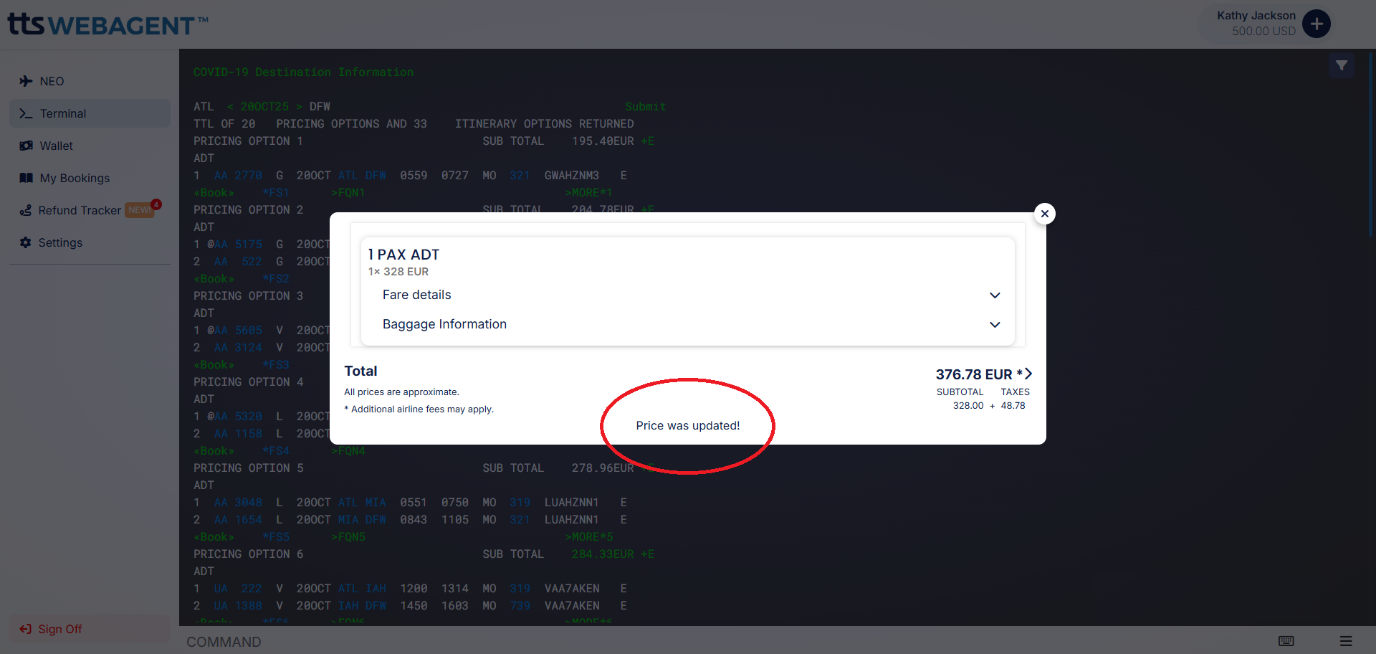Screen dimensions: 1376x654
Task: Click flight AA 1158 link
Action: coord(237,433)
